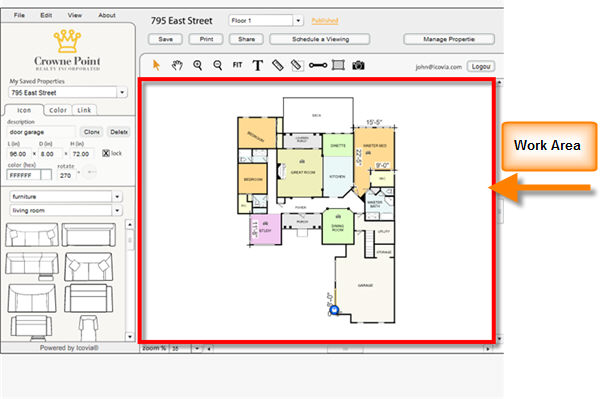Toggle the lock checkbox

[x=106, y=153]
